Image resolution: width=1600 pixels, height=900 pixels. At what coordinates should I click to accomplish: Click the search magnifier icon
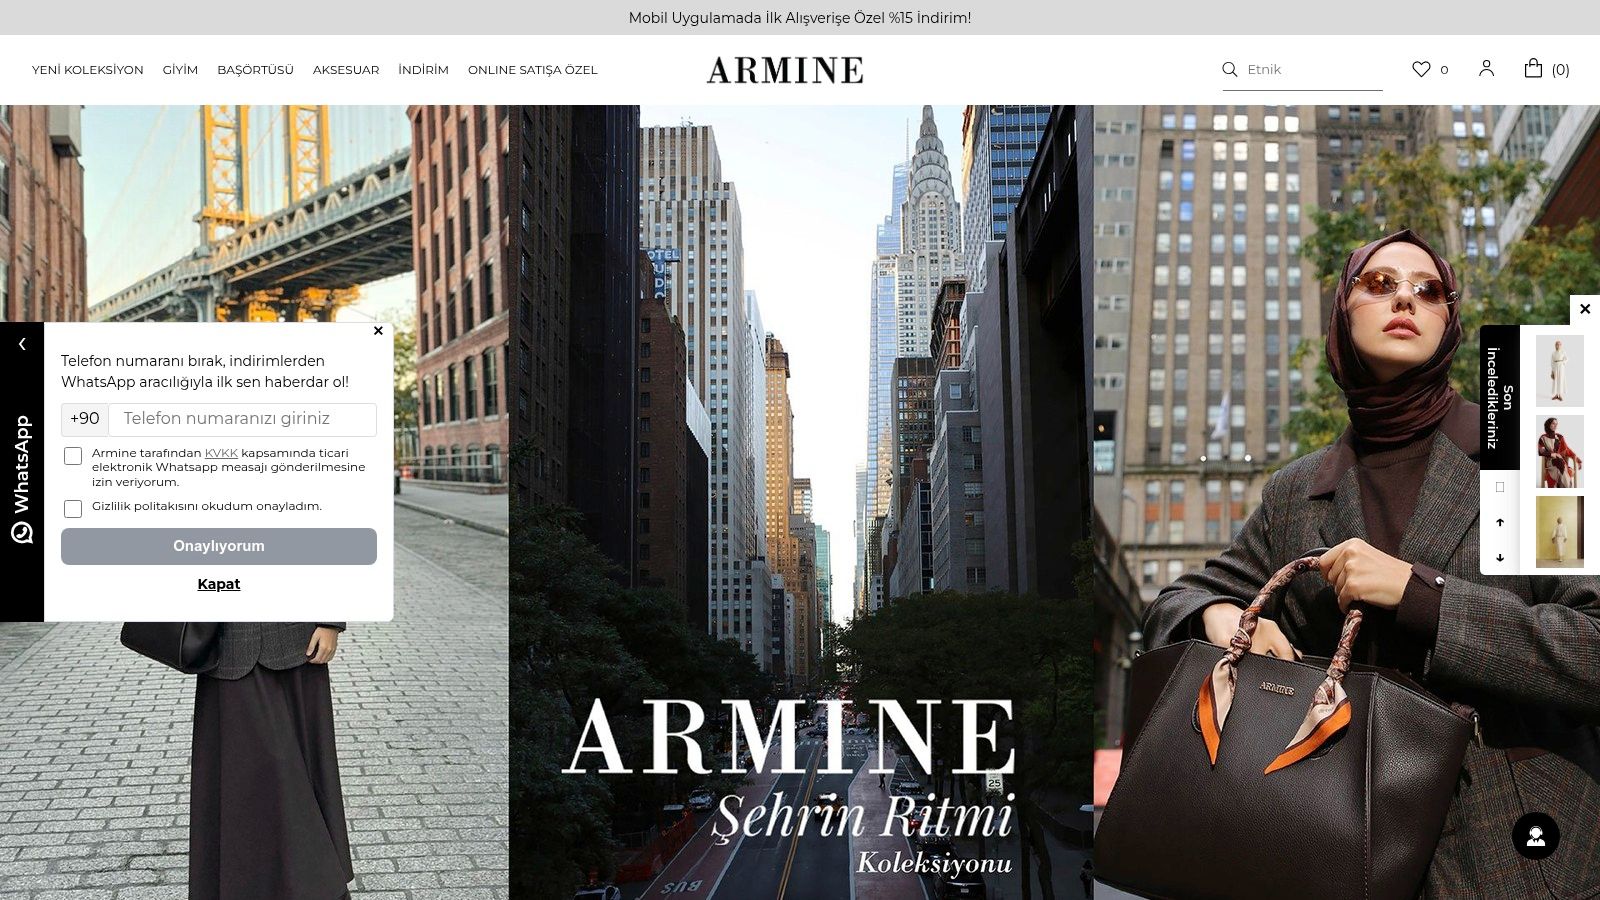pyautogui.click(x=1230, y=69)
